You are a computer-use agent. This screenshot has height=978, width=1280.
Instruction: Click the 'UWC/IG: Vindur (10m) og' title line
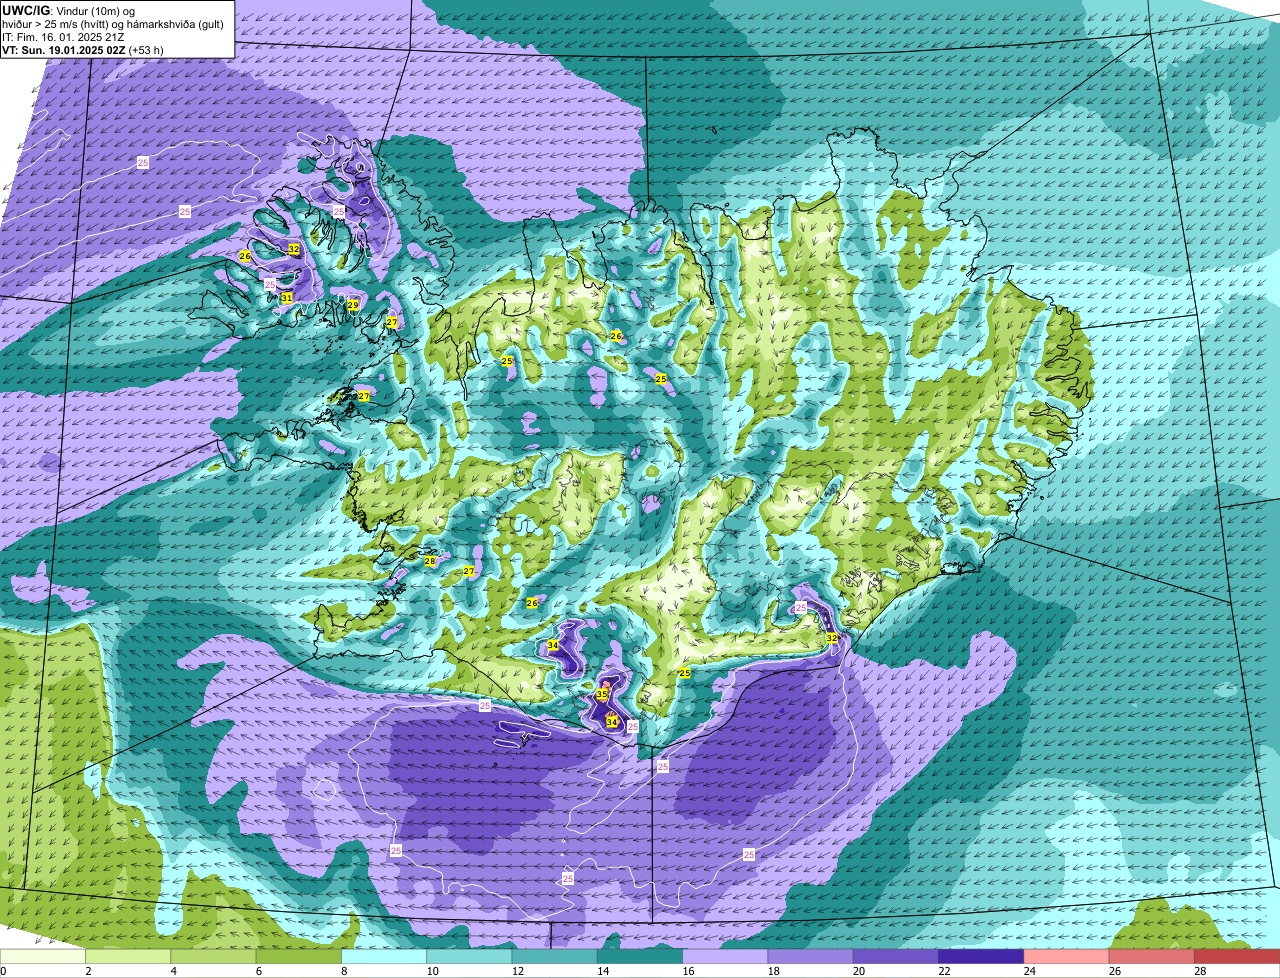[x=69, y=10]
